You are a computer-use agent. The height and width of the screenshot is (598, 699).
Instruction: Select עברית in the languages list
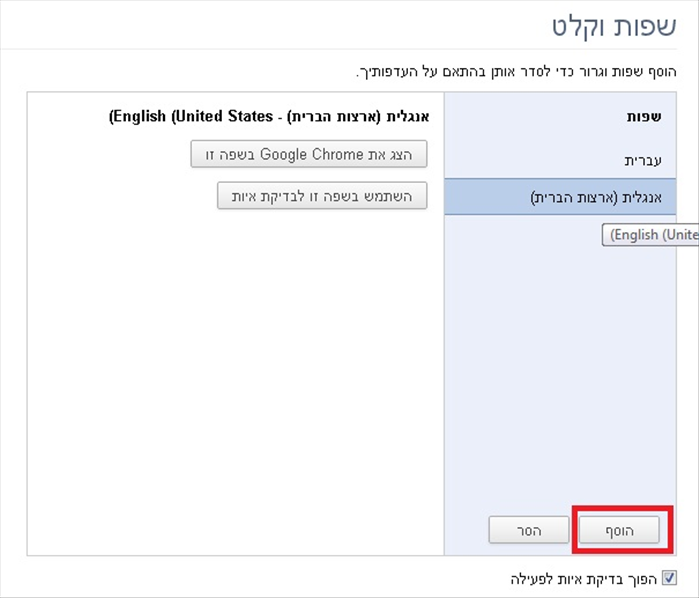coord(560,161)
